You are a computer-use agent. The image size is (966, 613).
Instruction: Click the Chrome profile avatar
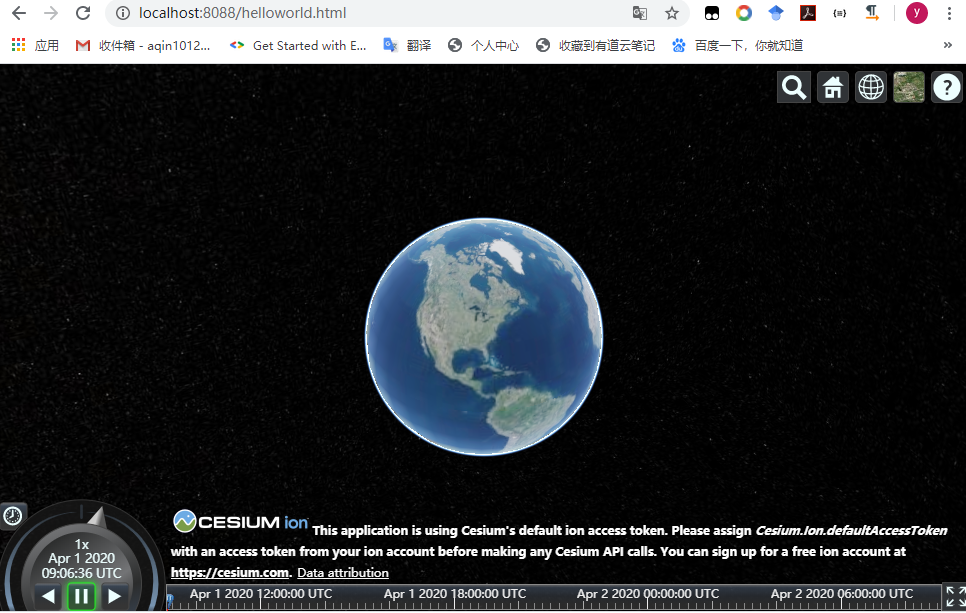coord(916,14)
